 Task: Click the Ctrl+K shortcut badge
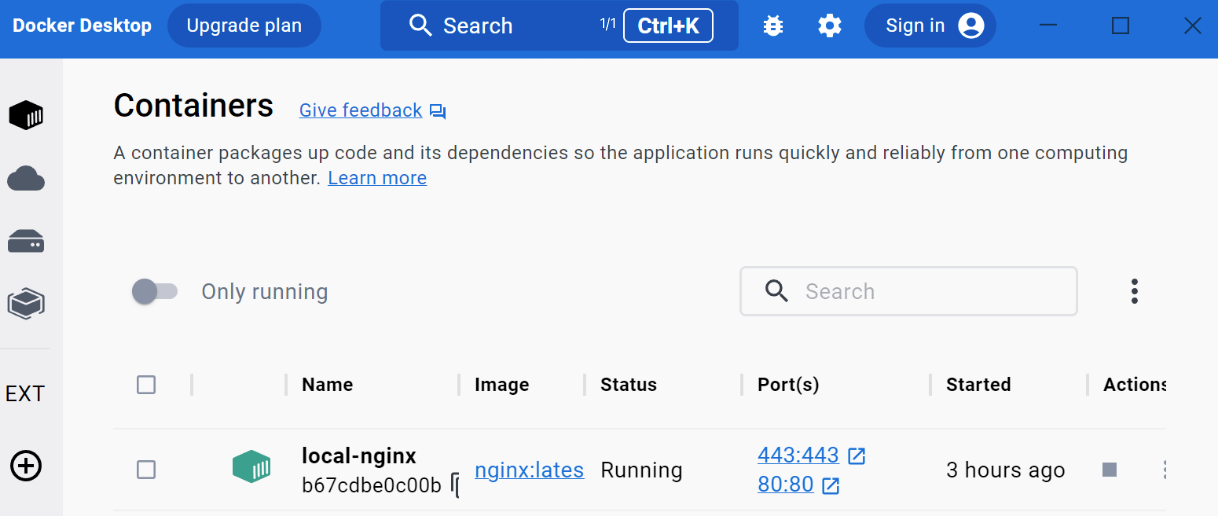(x=668, y=26)
